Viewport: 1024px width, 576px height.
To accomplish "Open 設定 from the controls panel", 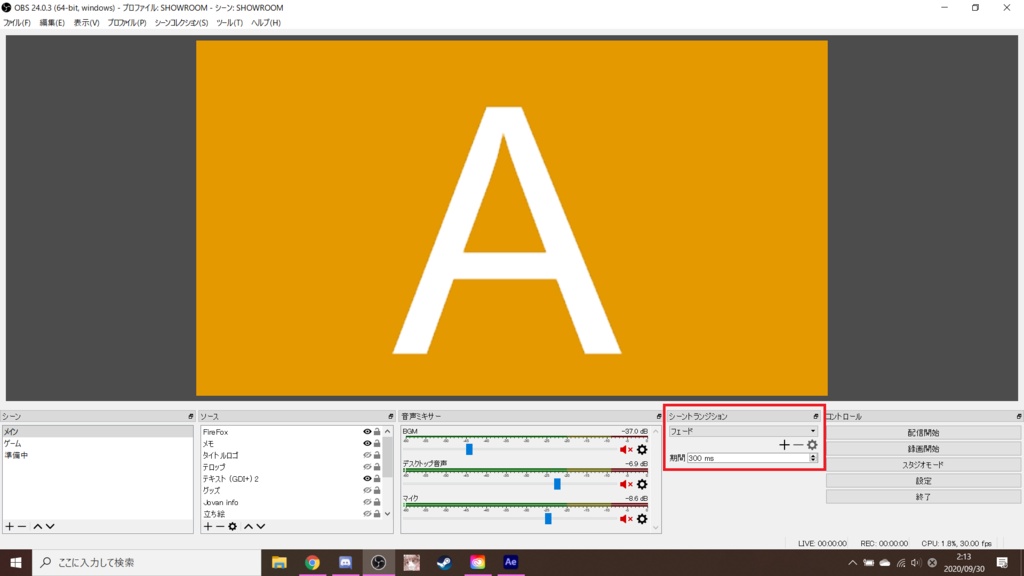I will coord(923,481).
